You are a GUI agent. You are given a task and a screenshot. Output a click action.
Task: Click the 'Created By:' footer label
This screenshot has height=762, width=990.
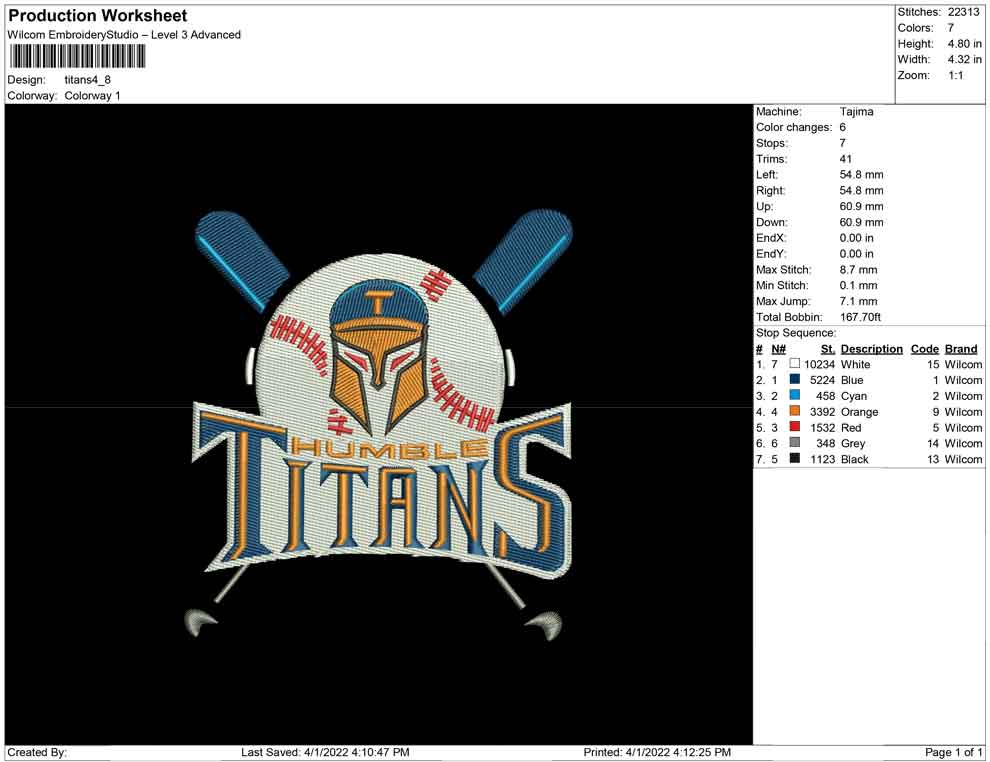(x=37, y=752)
